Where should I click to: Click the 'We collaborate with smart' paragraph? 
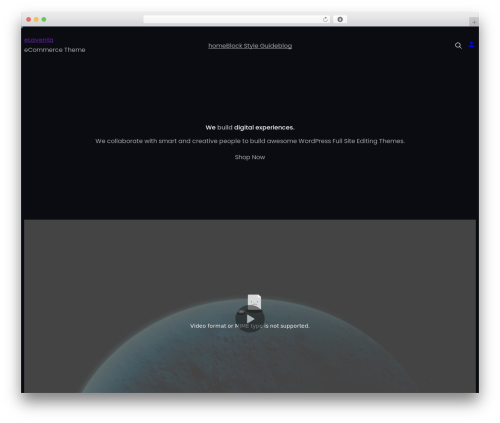coord(250,141)
